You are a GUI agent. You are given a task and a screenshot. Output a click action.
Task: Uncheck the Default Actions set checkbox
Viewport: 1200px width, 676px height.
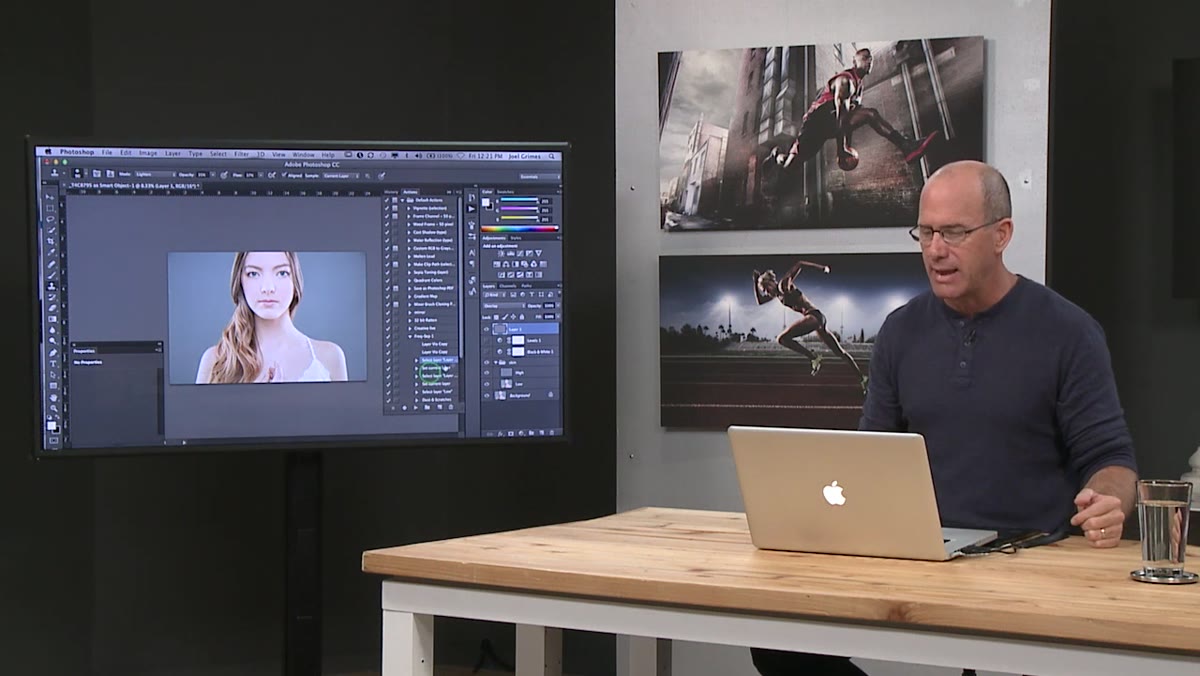387,200
